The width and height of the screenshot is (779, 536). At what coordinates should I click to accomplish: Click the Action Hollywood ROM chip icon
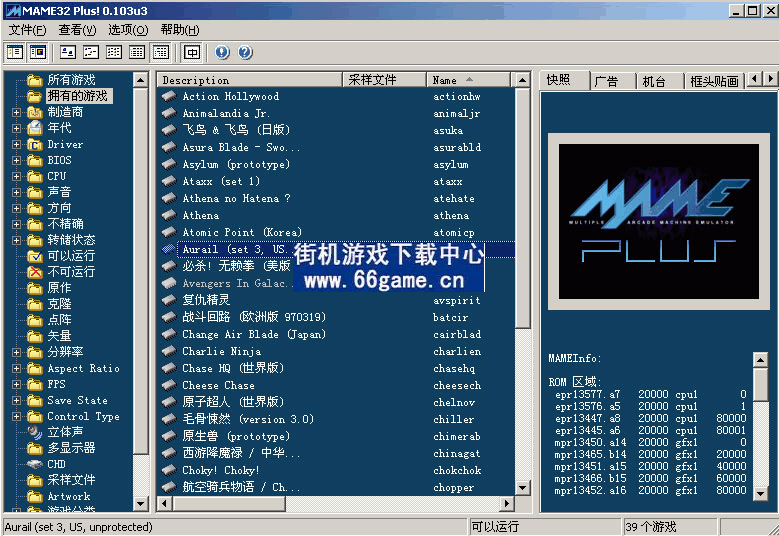pos(169,96)
